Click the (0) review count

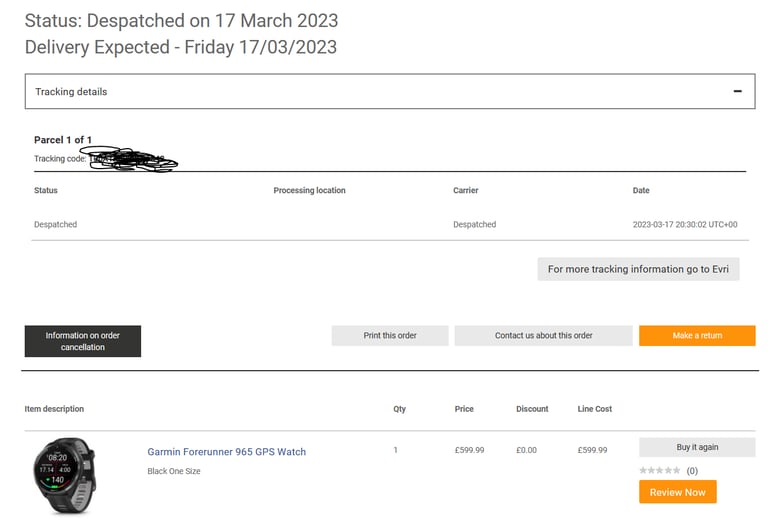click(692, 470)
